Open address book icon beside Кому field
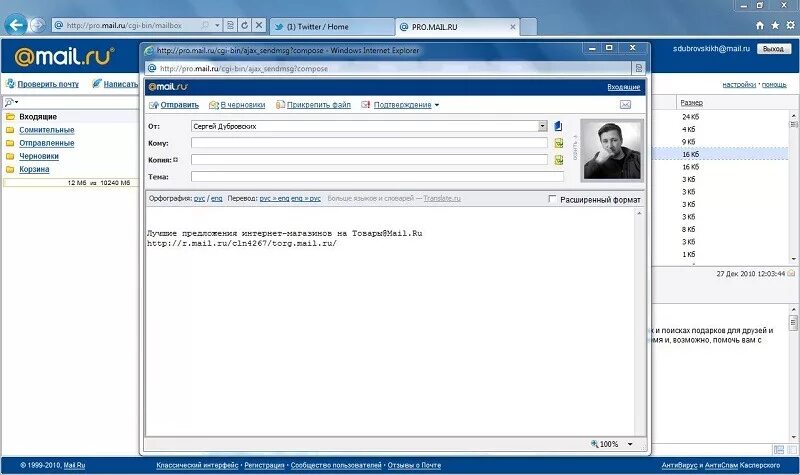The image size is (800, 475). 559,143
